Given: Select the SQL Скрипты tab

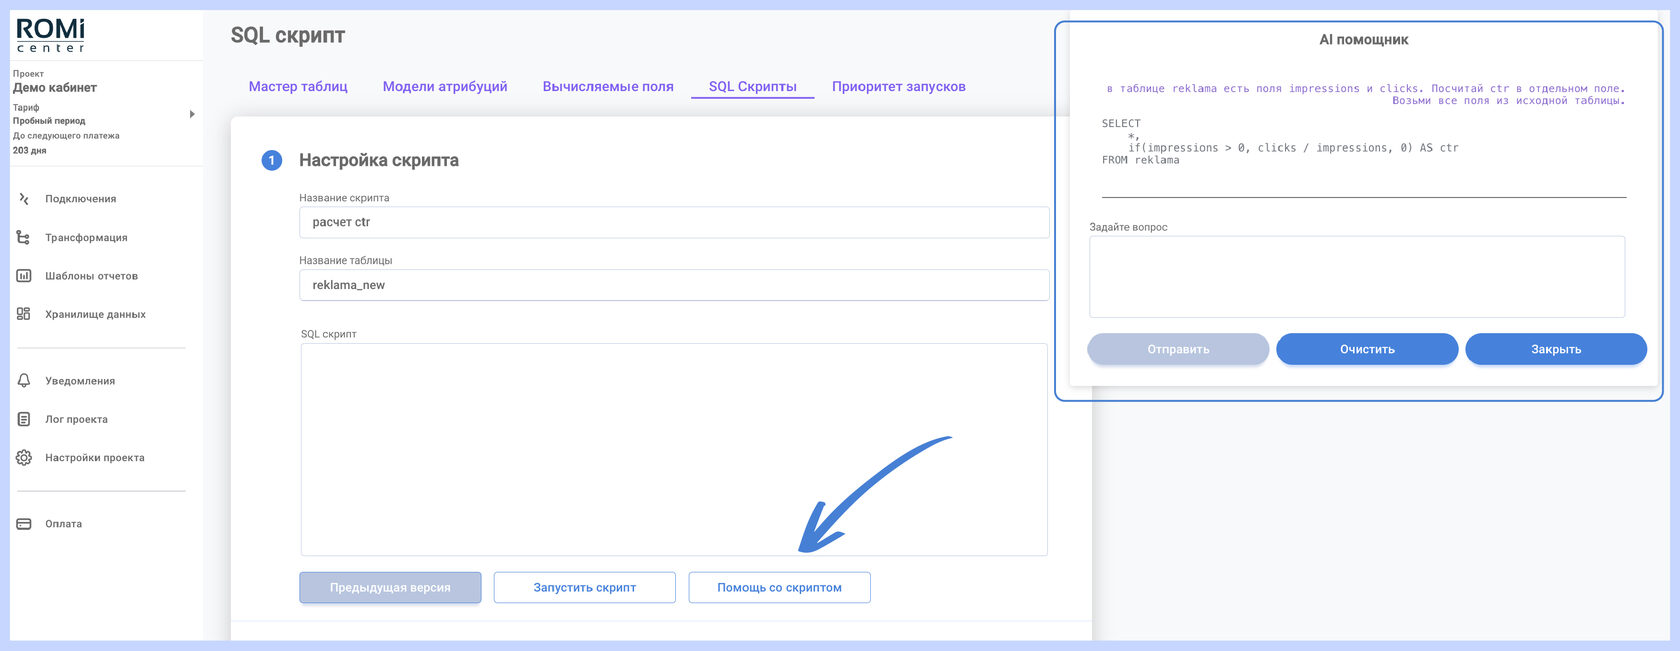Looking at the screenshot, I should tap(753, 87).
